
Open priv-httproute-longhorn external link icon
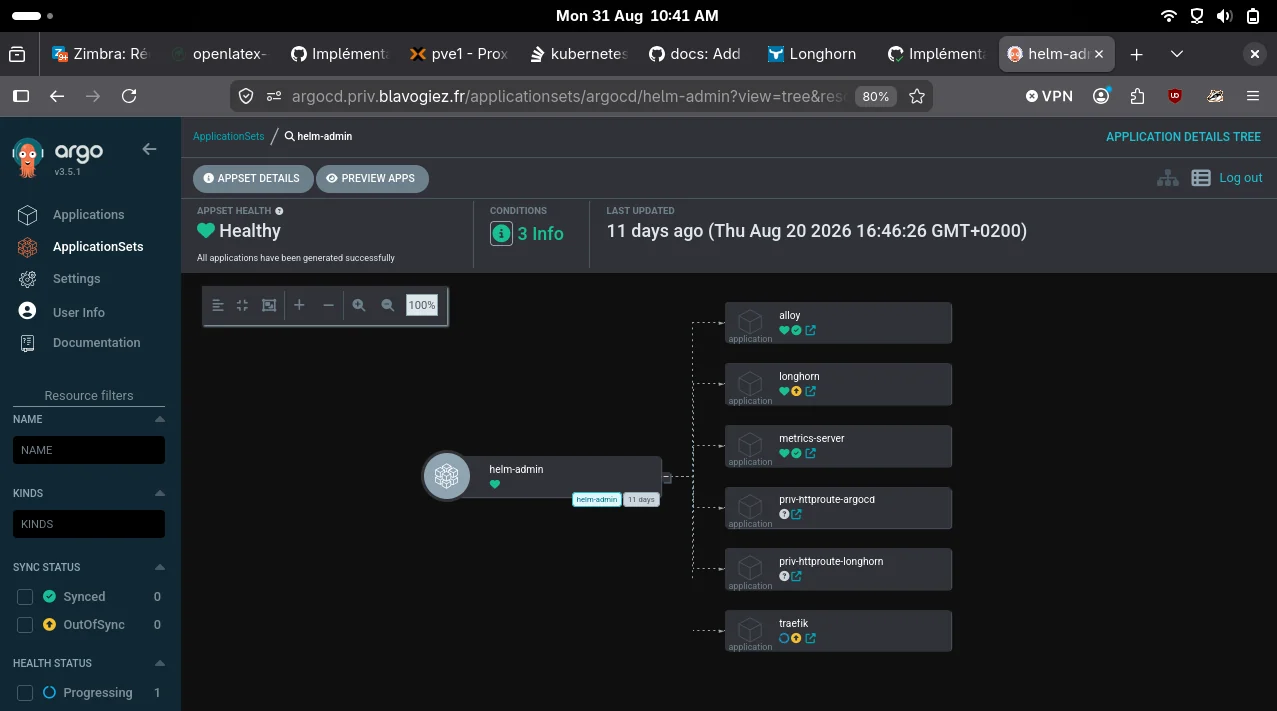coord(797,577)
